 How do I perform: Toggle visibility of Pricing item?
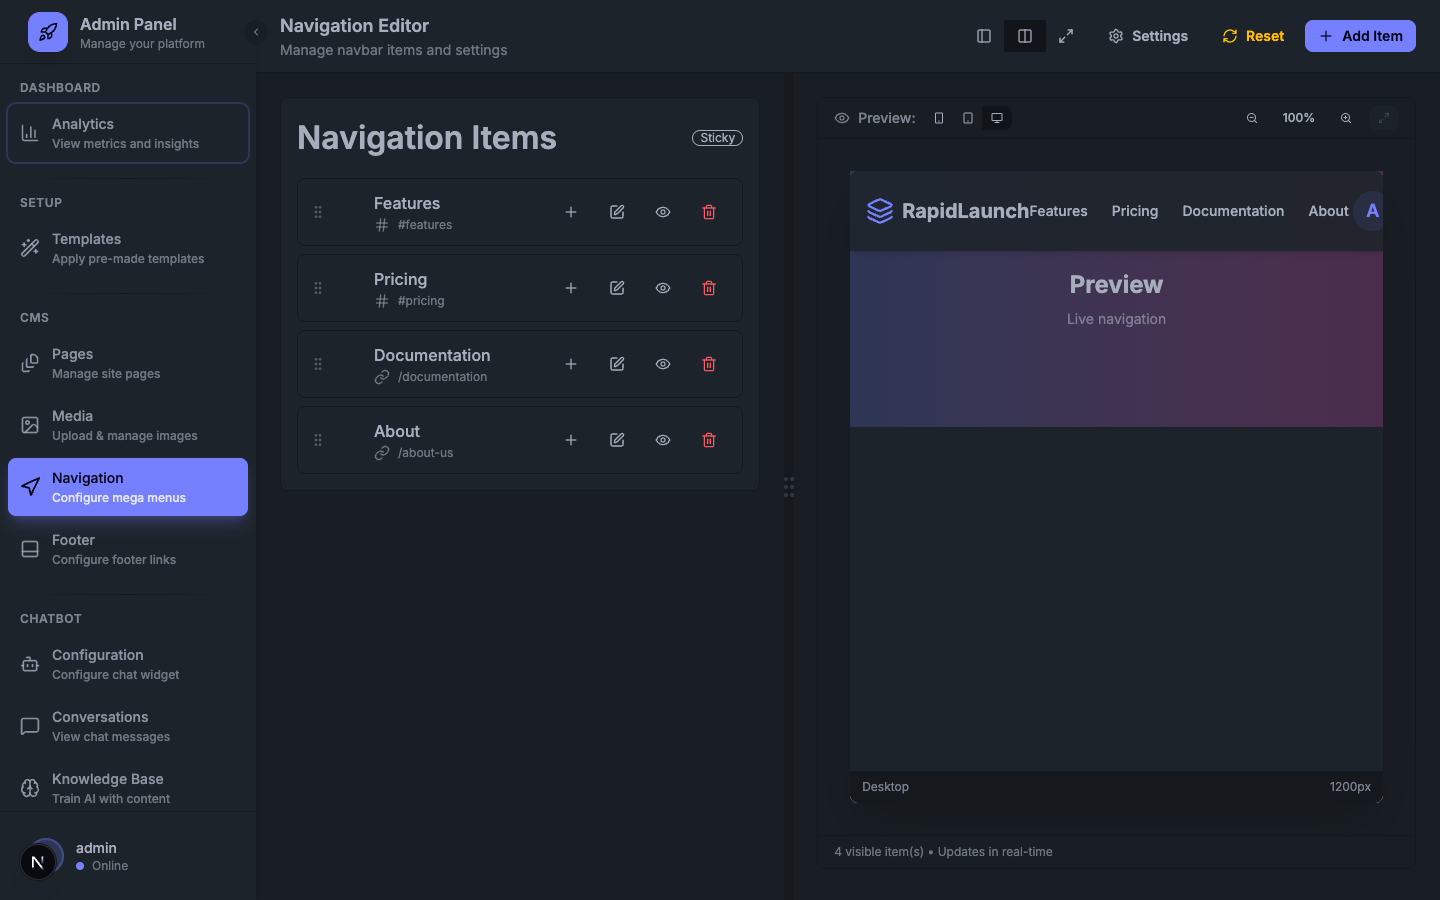point(663,288)
